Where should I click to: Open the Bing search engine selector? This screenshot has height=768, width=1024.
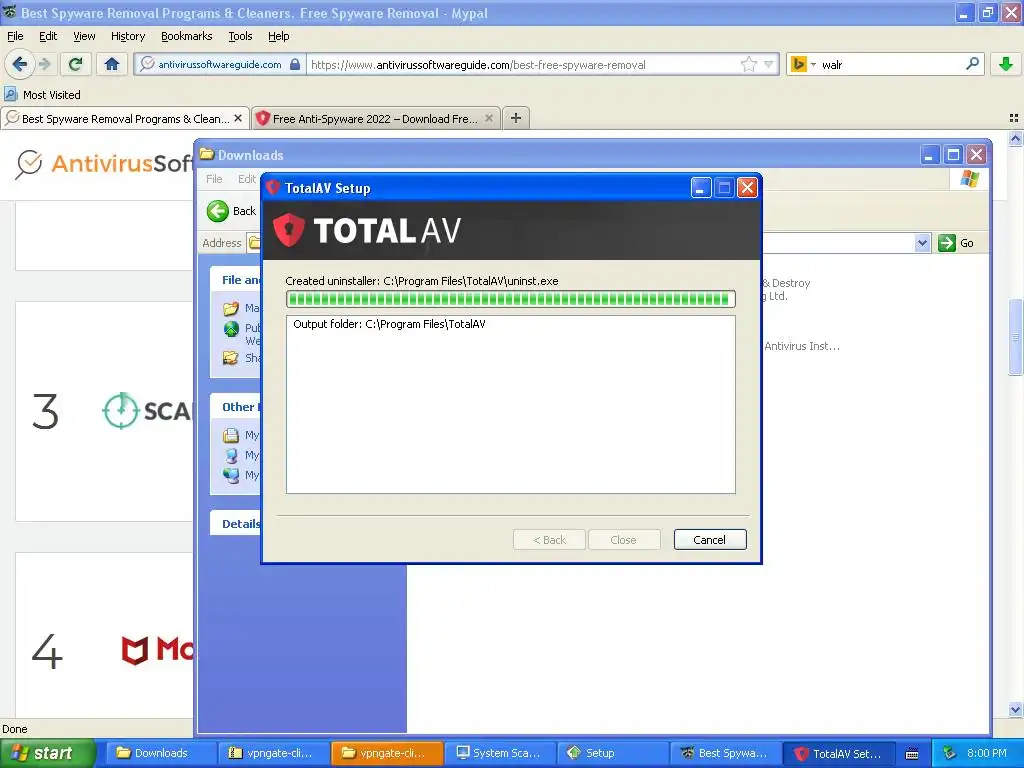(x=803, y=64)
